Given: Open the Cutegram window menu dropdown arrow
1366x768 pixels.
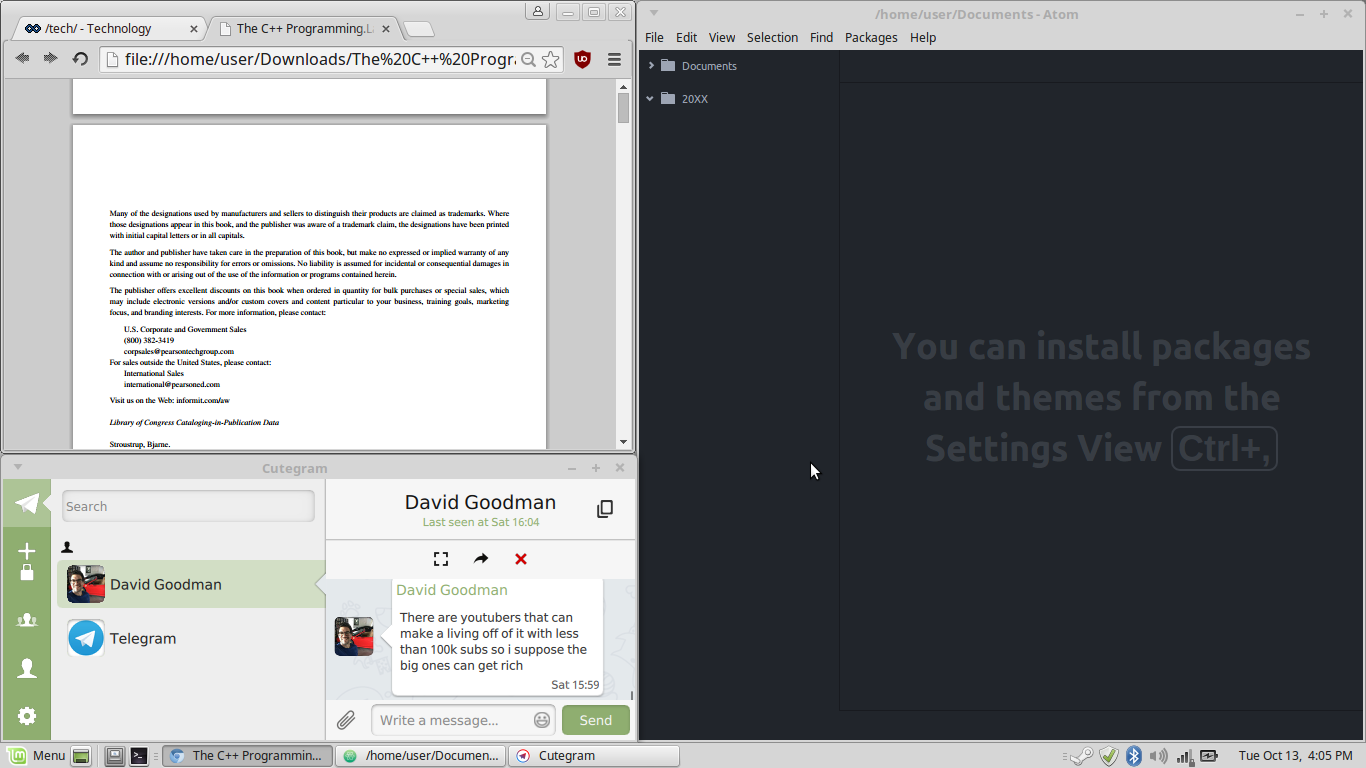Looking at the screenshot, I should (17, 467).
